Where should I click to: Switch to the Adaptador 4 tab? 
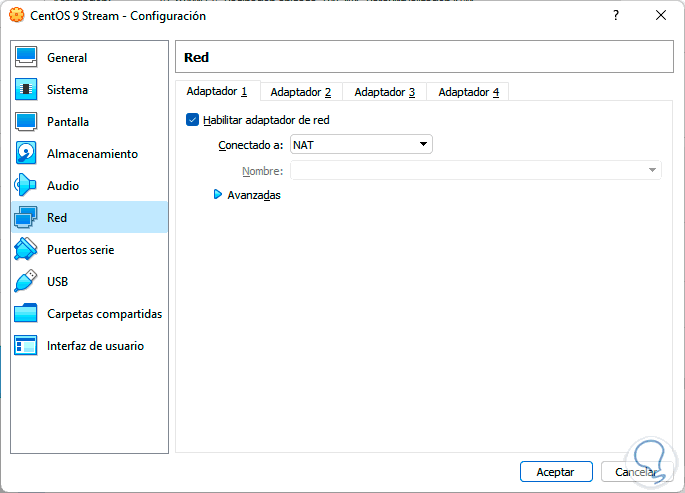tap(468, 92)
